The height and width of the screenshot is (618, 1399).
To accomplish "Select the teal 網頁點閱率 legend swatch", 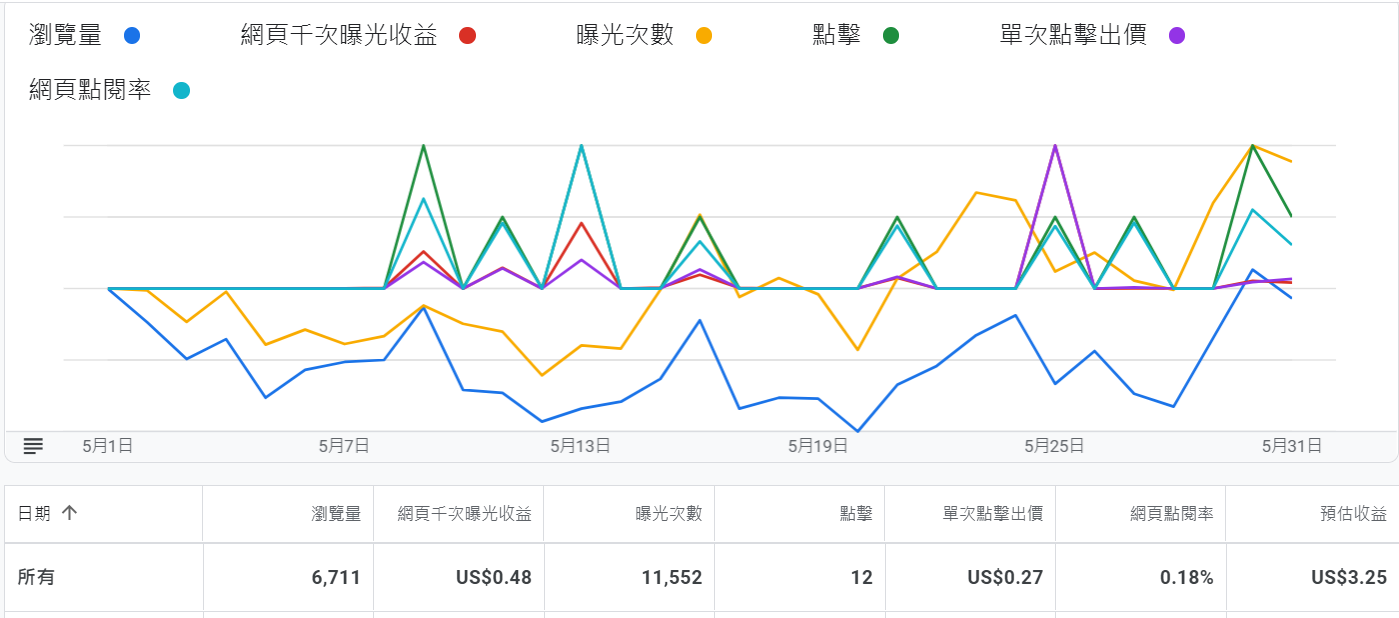I will (181, 91).
